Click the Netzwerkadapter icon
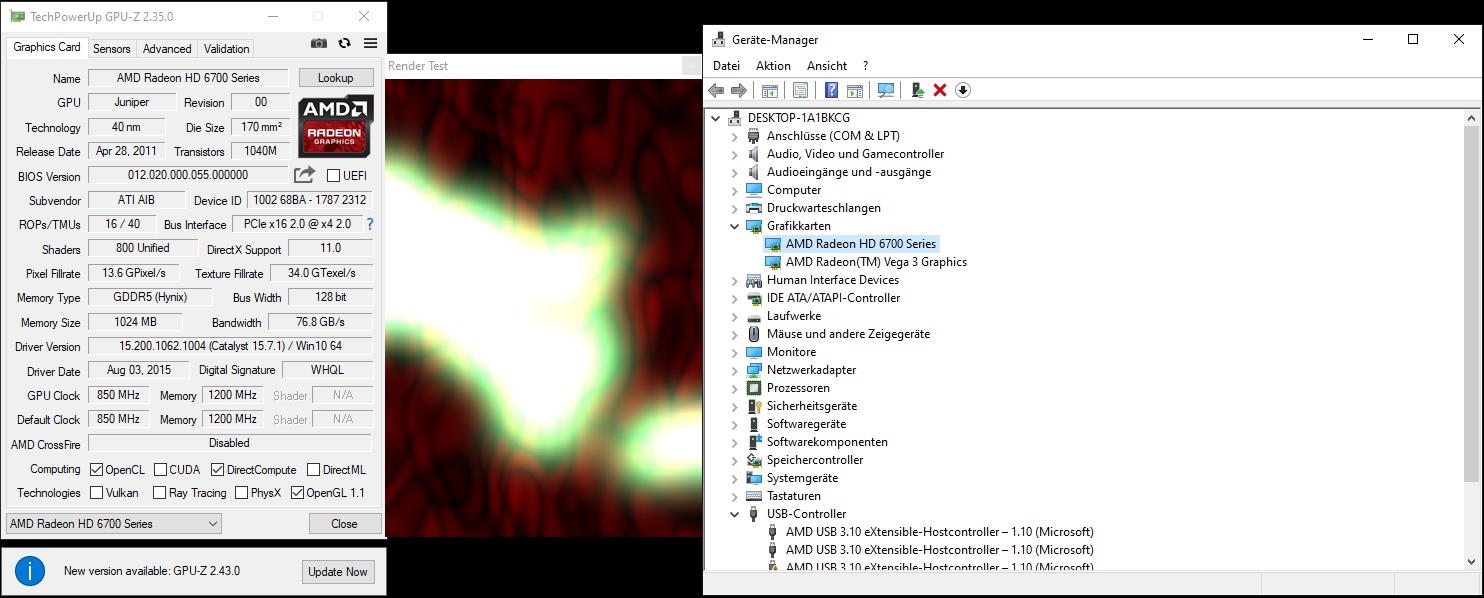The height and width of the screenshot is (598, 1484). [x=754, y=370]
